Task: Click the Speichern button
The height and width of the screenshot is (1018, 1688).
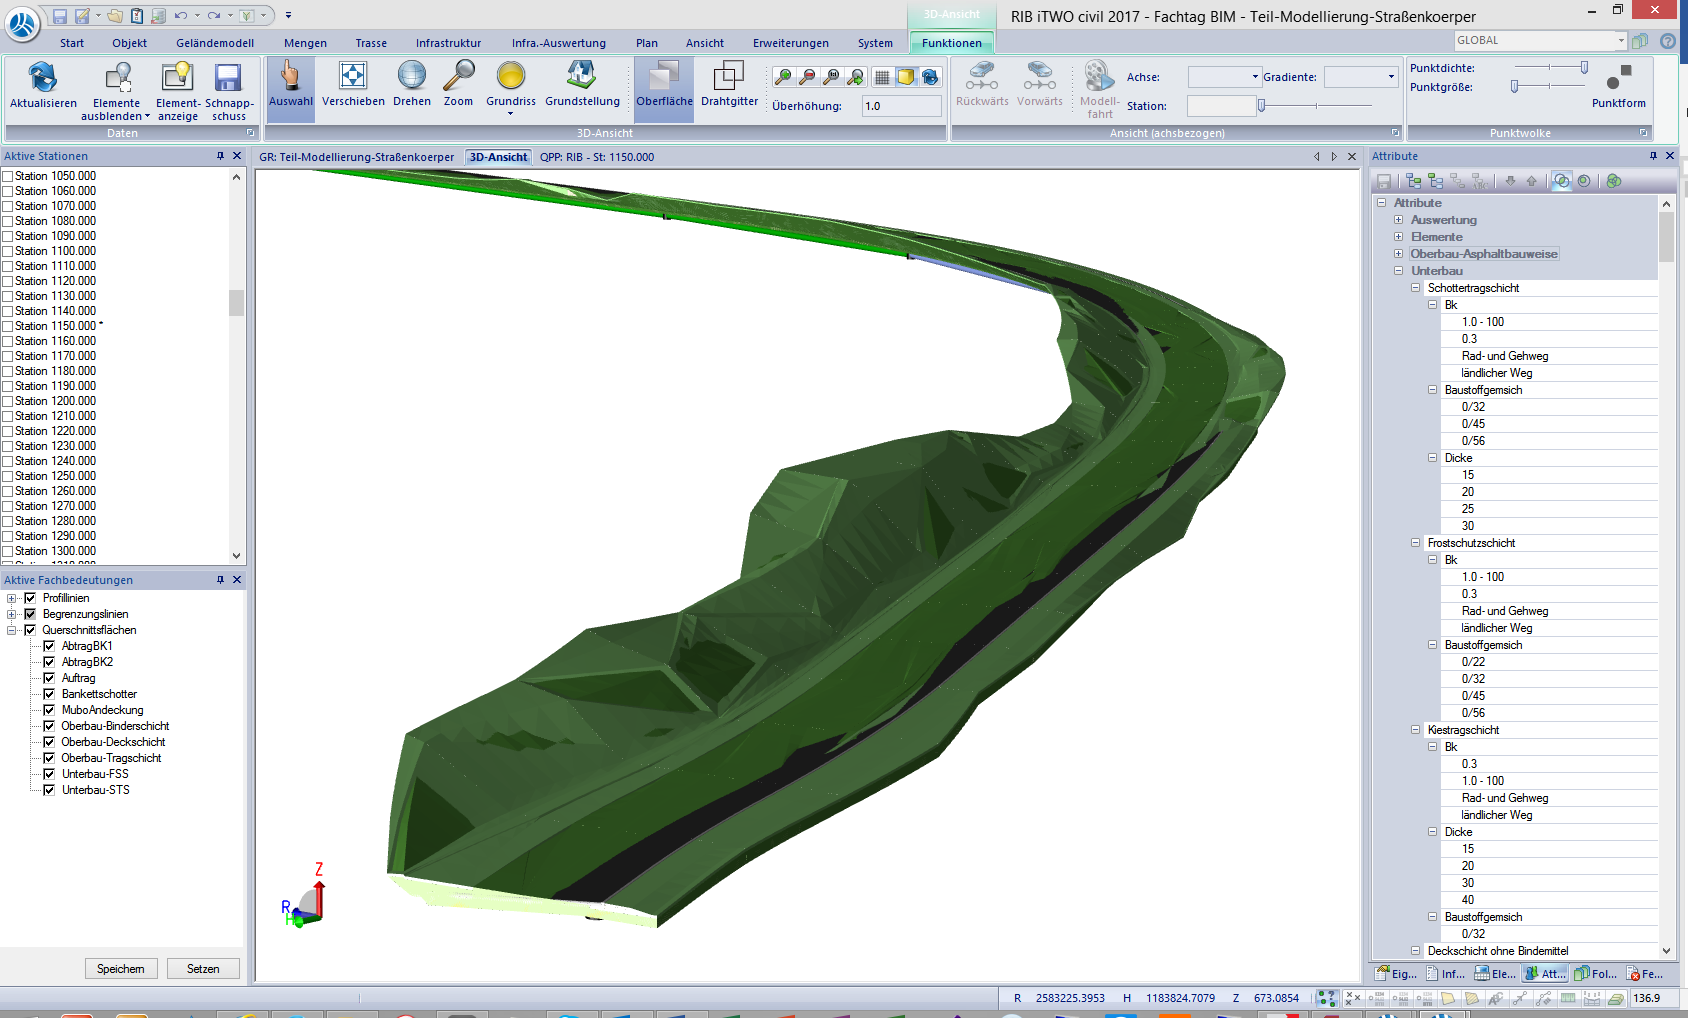Action: pyautogui.click(x=121, y=969)
